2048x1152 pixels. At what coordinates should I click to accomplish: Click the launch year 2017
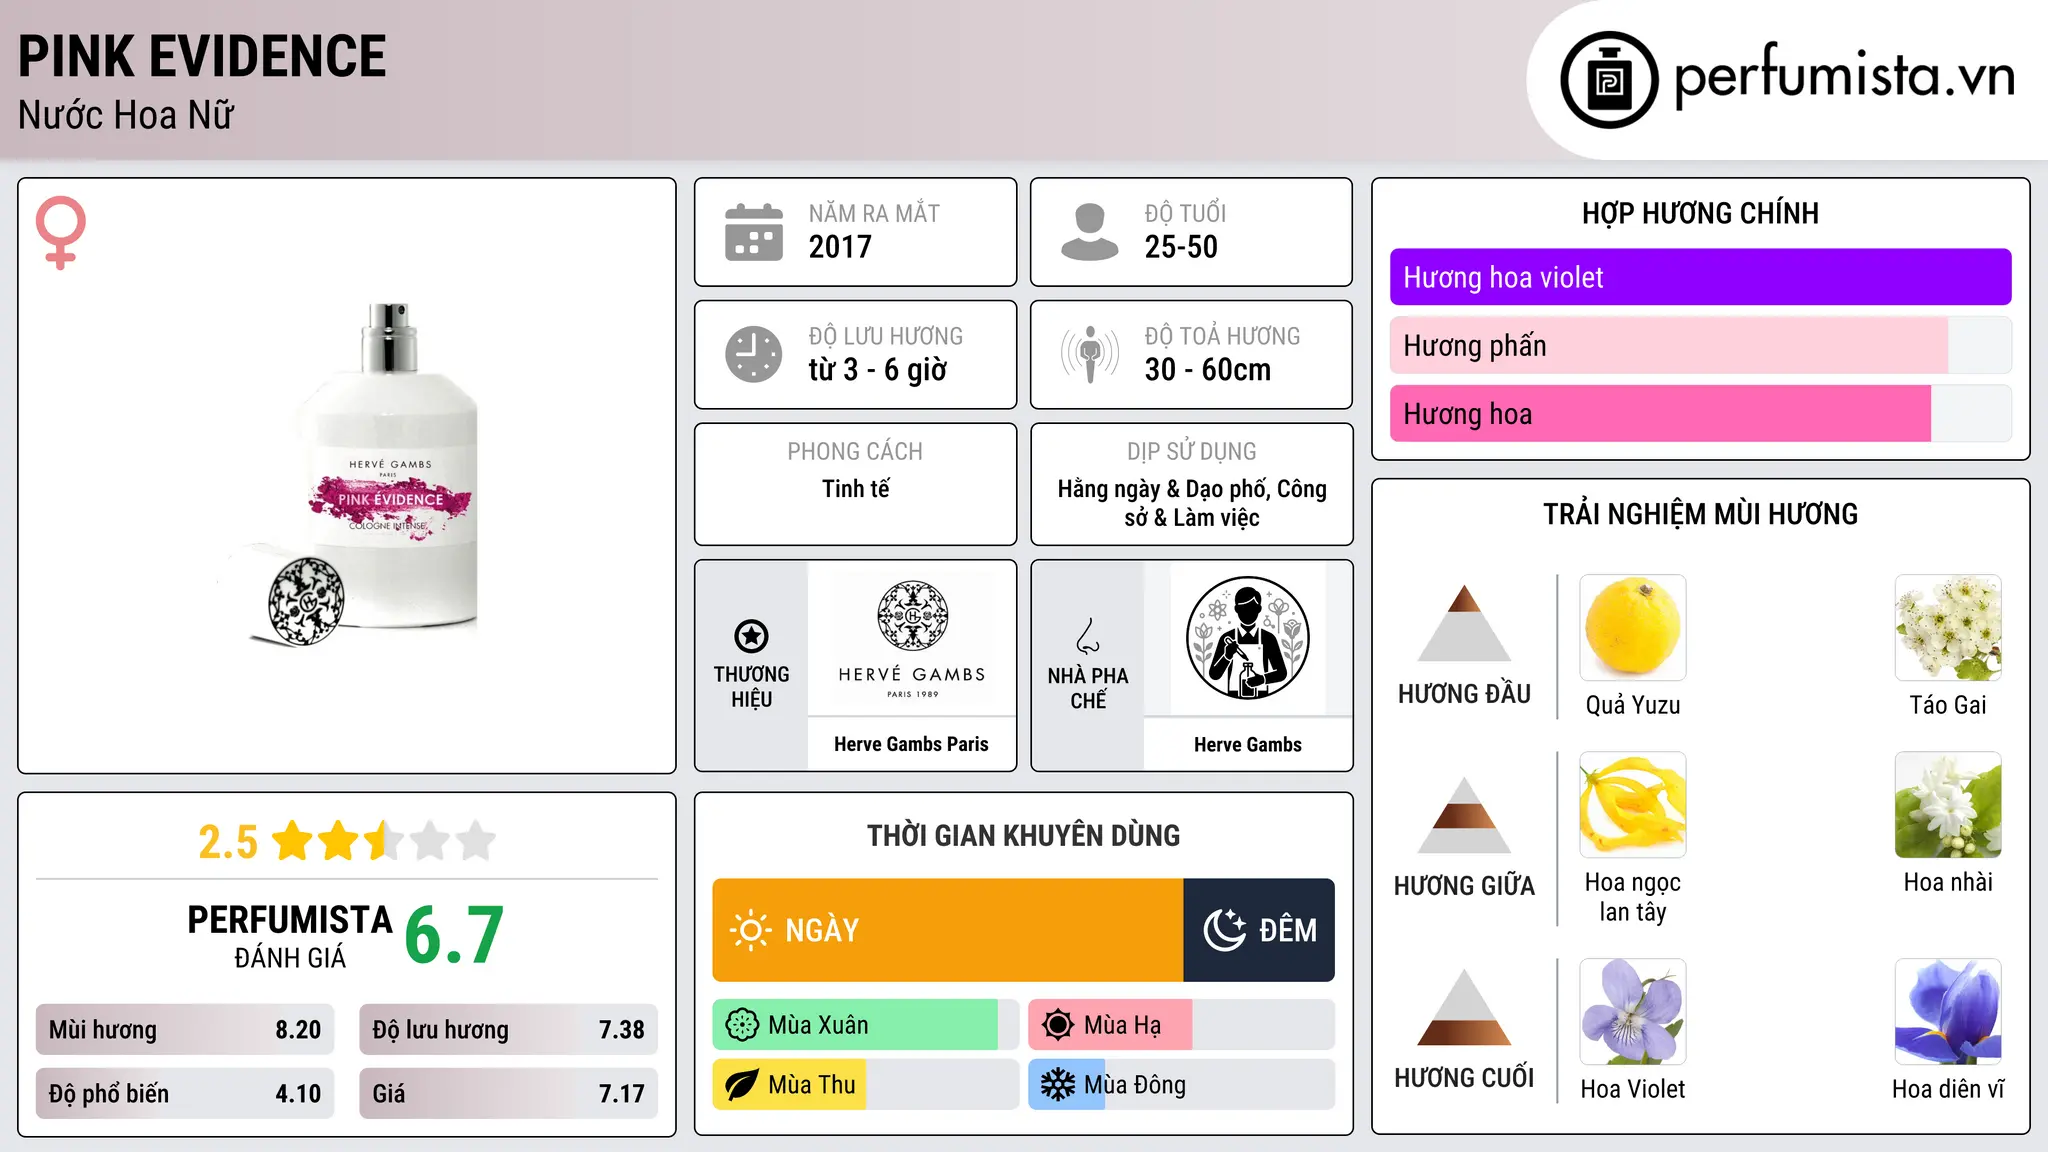click(x=840, y=247)
